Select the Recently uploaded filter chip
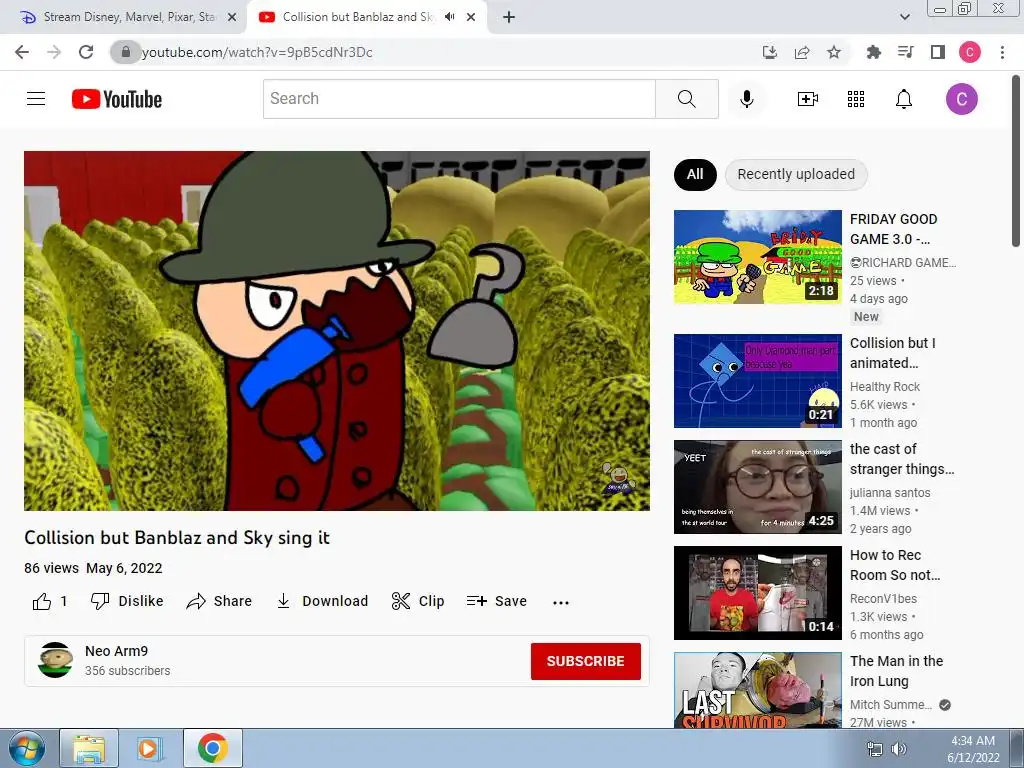This screenshot has height=768, width=1024. click(796, 174)
